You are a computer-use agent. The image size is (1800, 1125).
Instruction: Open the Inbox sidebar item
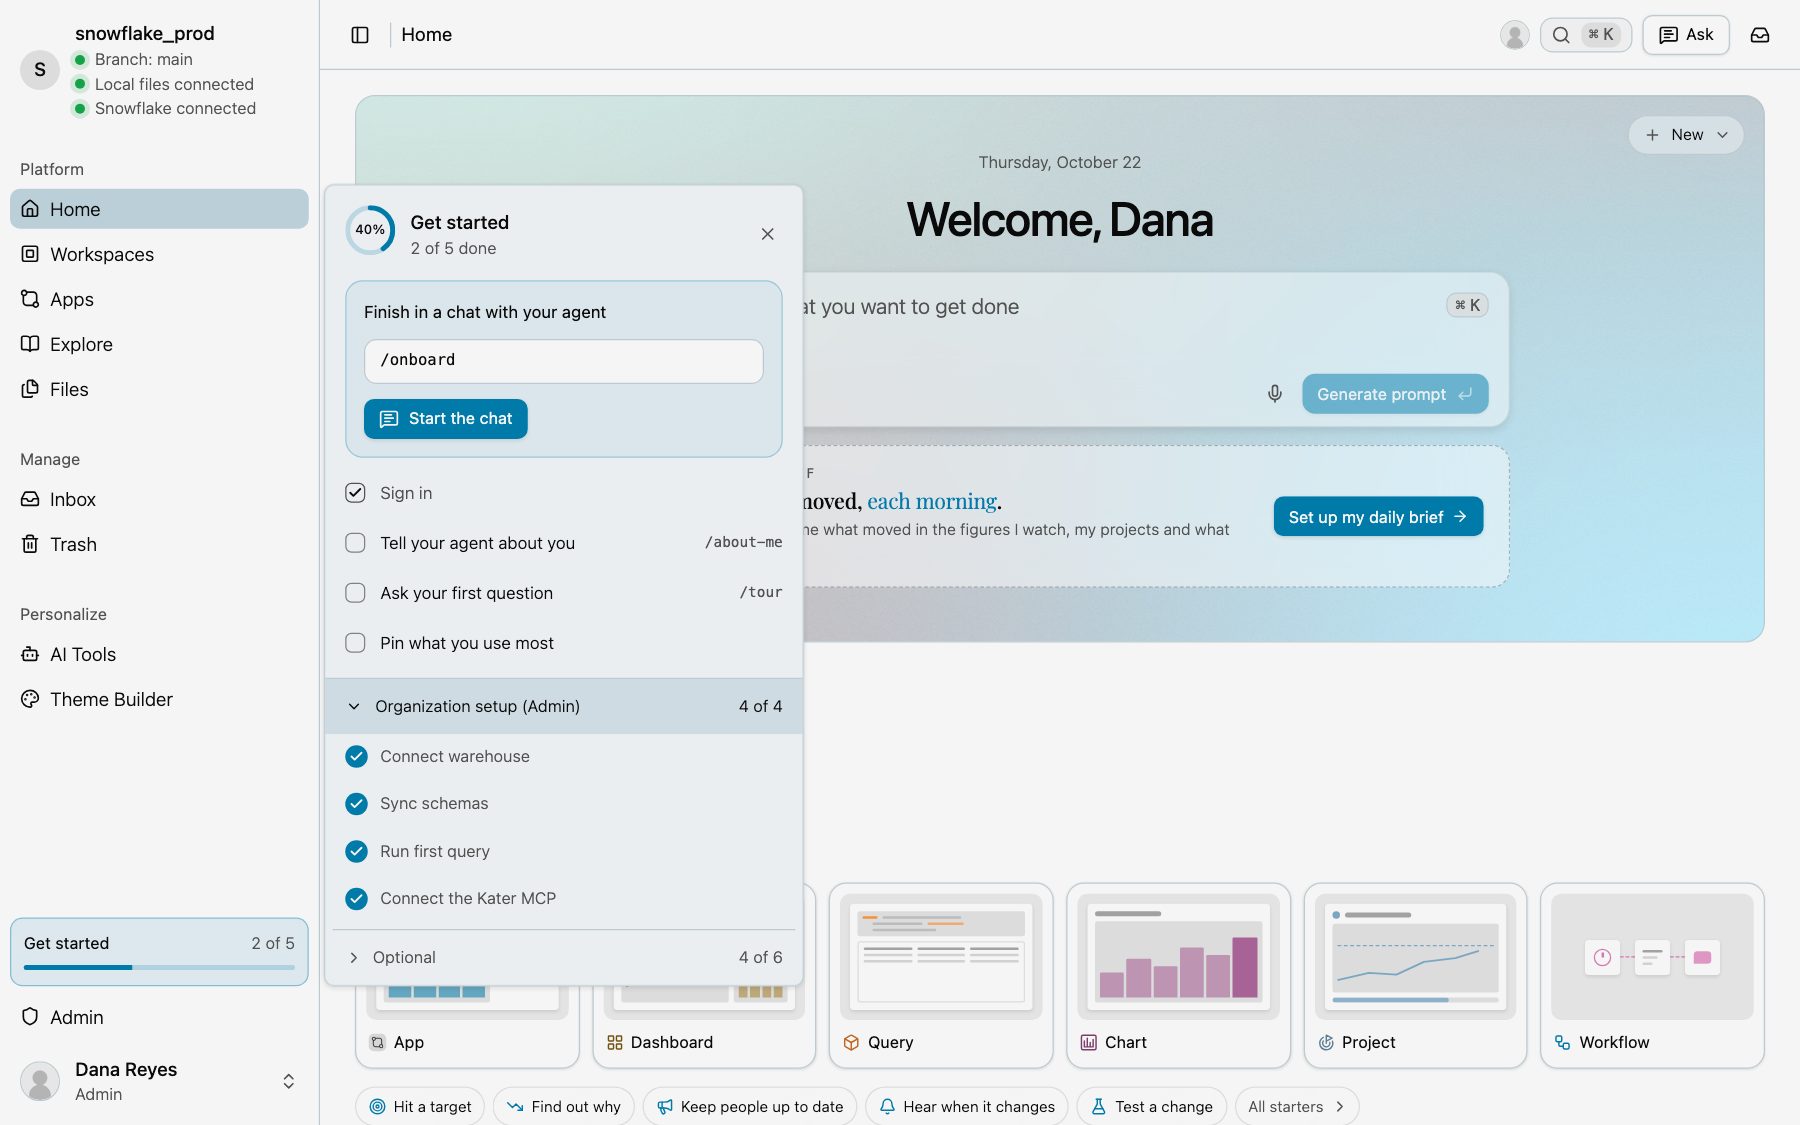tap(159, 499)
